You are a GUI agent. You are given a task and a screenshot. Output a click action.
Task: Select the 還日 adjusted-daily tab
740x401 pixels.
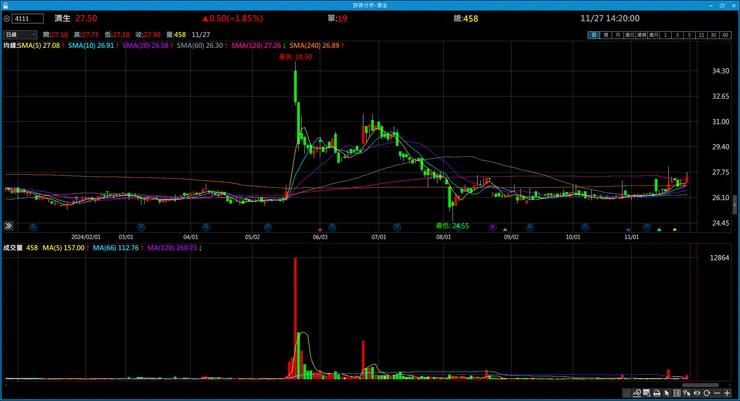coord(629,35)
